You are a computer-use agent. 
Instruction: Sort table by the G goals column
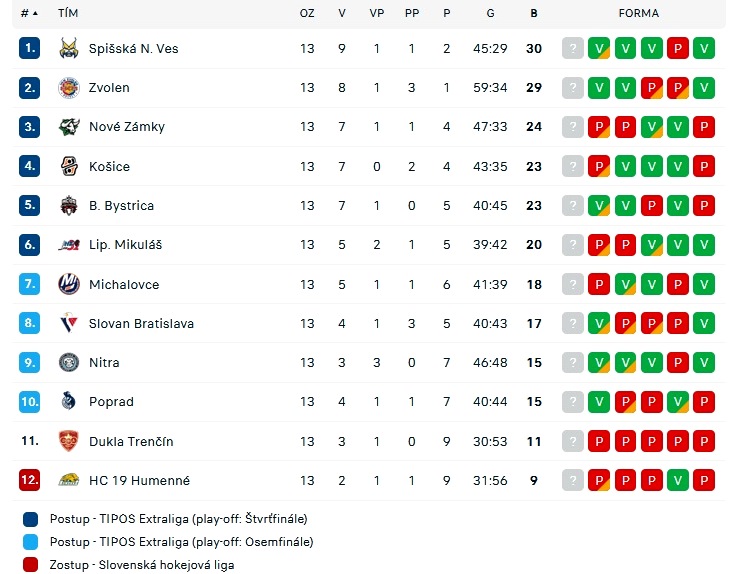point(490,13)
